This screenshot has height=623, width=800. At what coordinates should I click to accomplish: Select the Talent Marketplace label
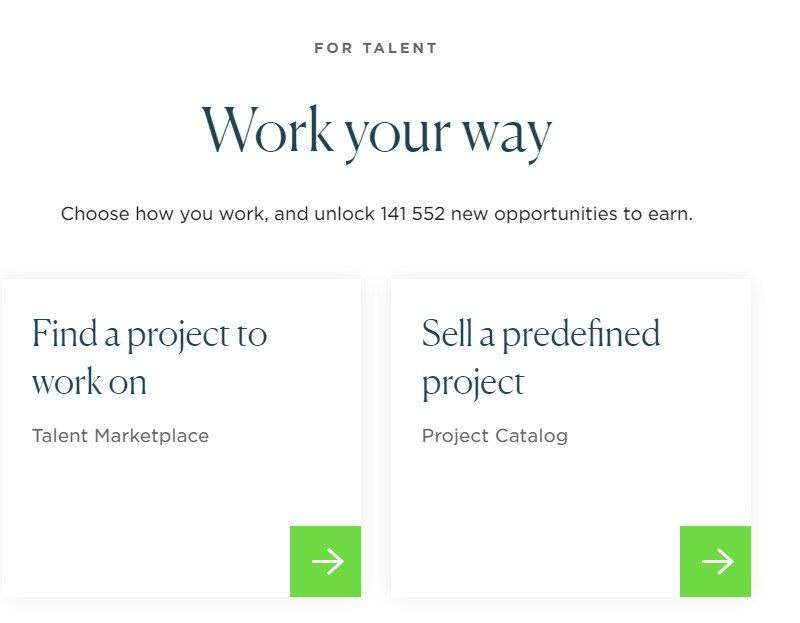pyautogui.click(x=120, y=436)
